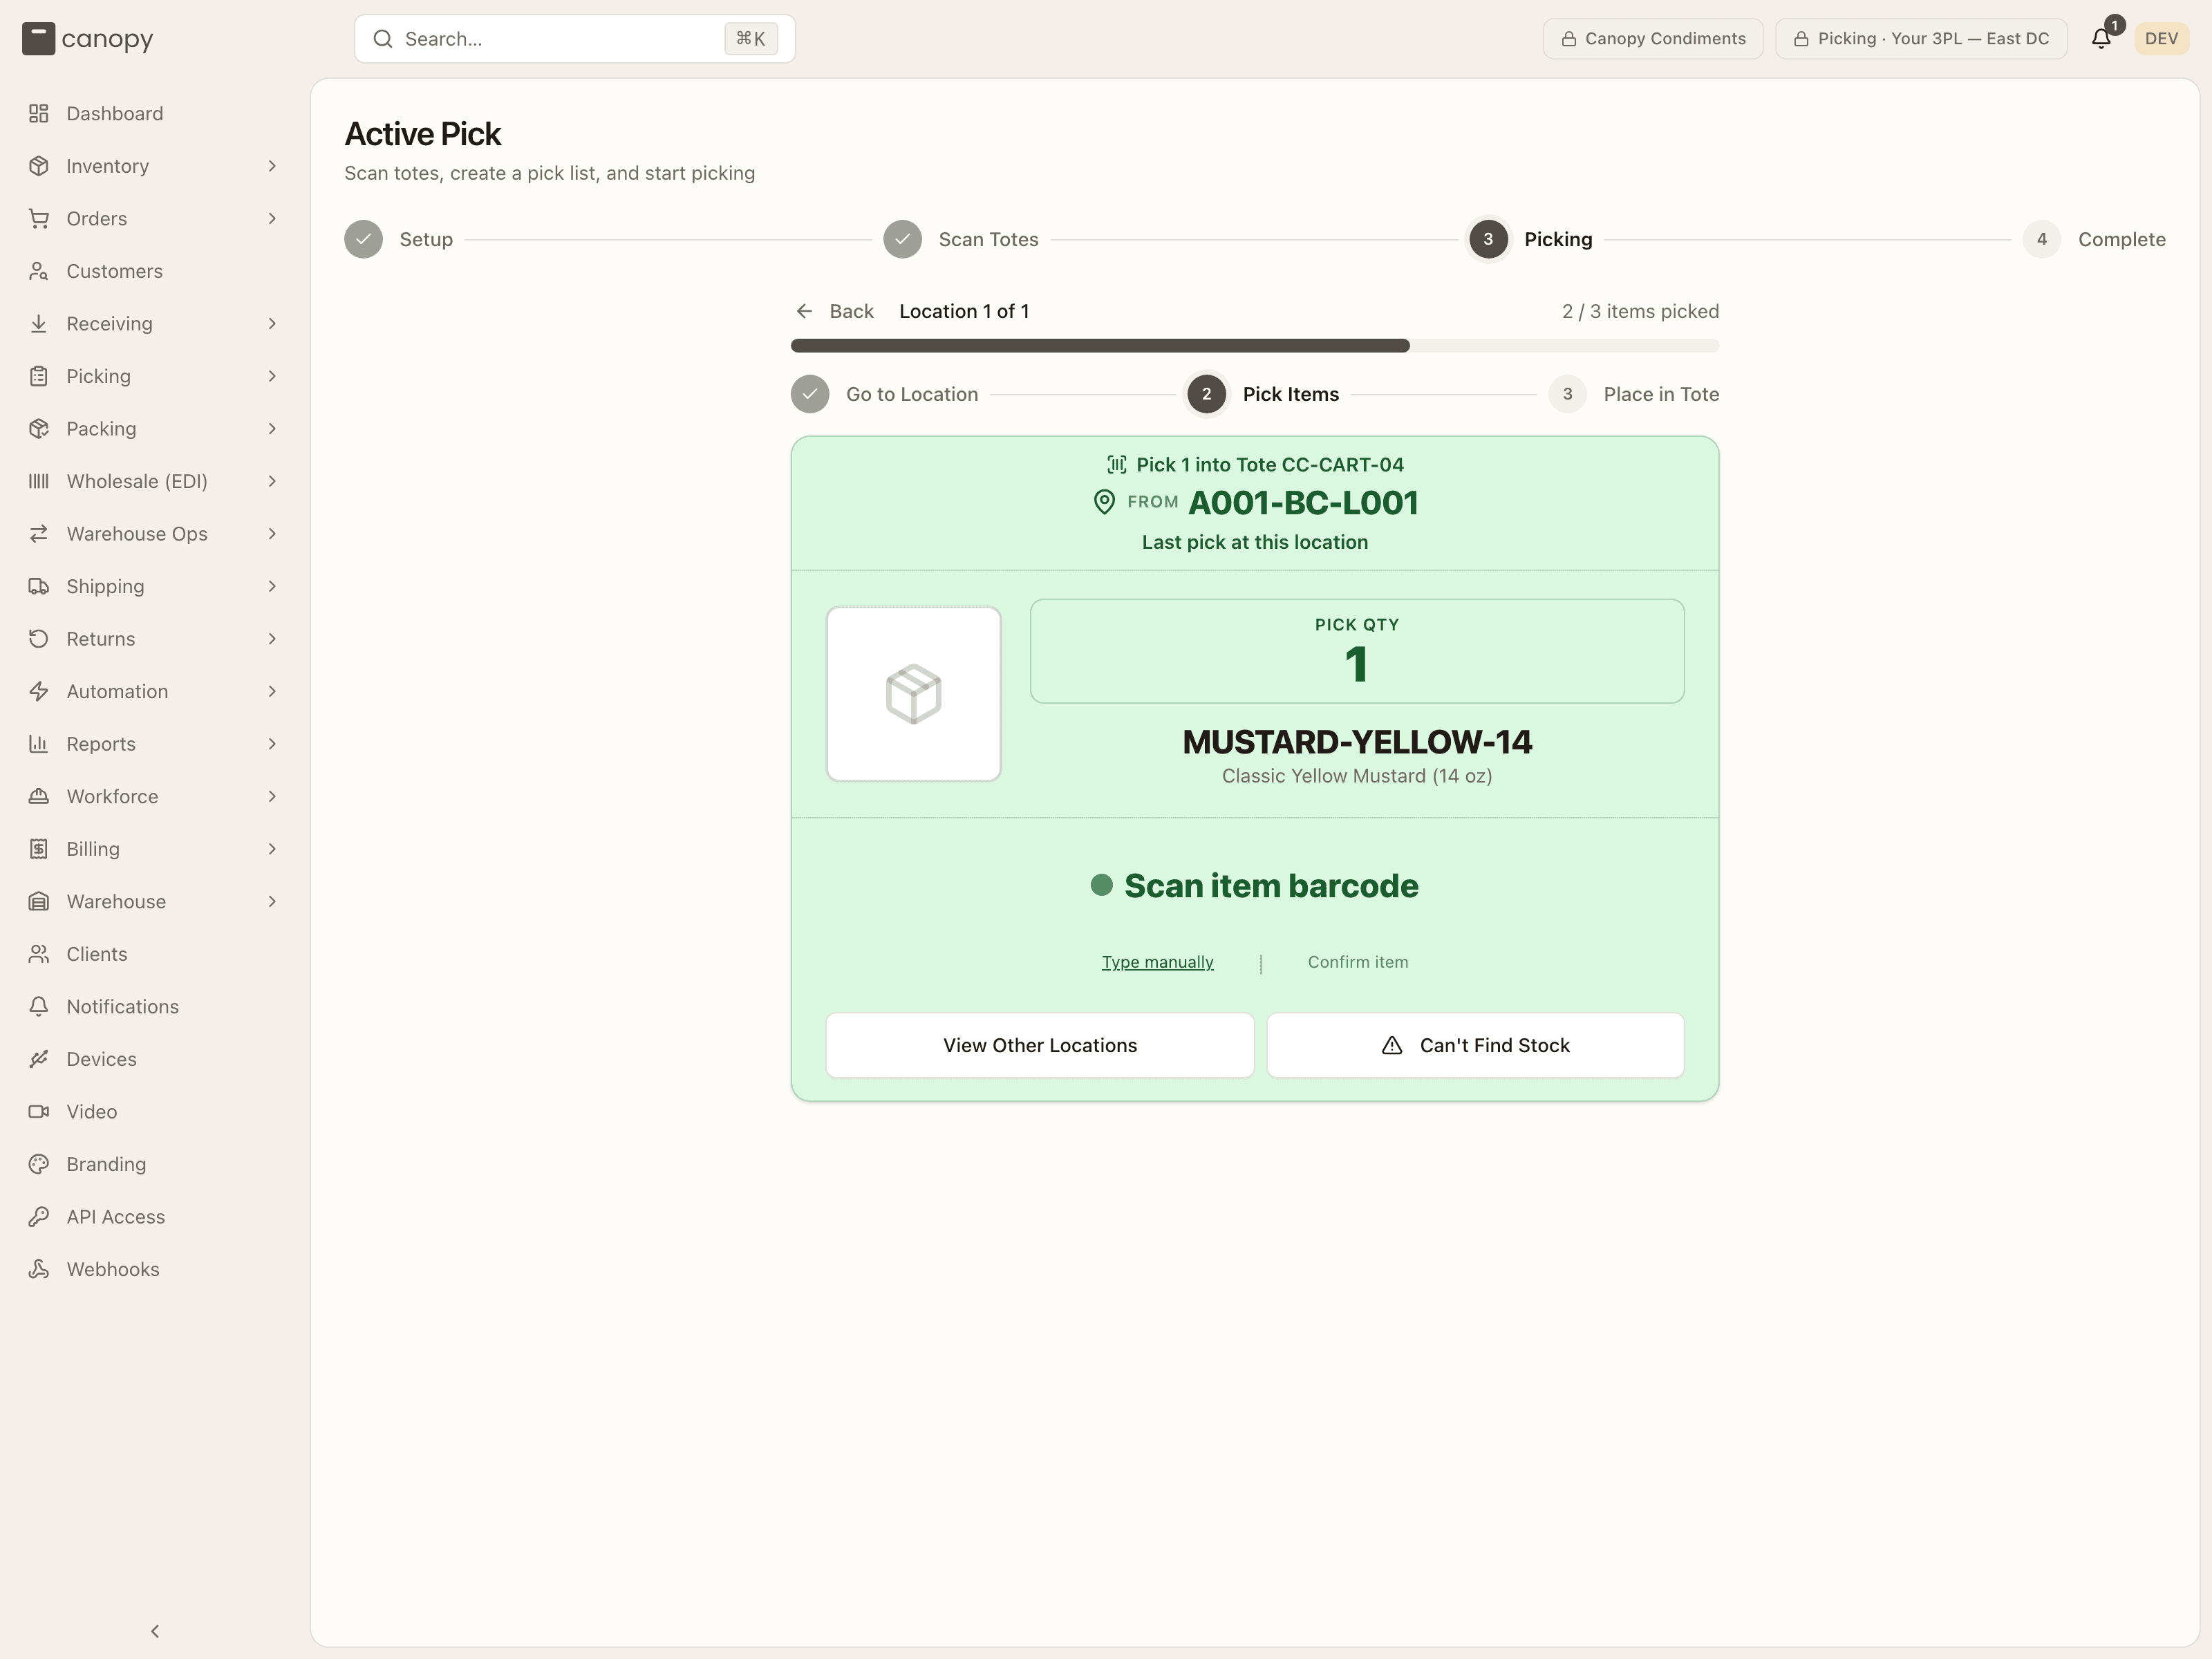Image resolution: width=2212 pixels, height=1659 pixels.
Task: Expand the Picking menu chevron
Action: pyautogui.click(x=272, y=376)
